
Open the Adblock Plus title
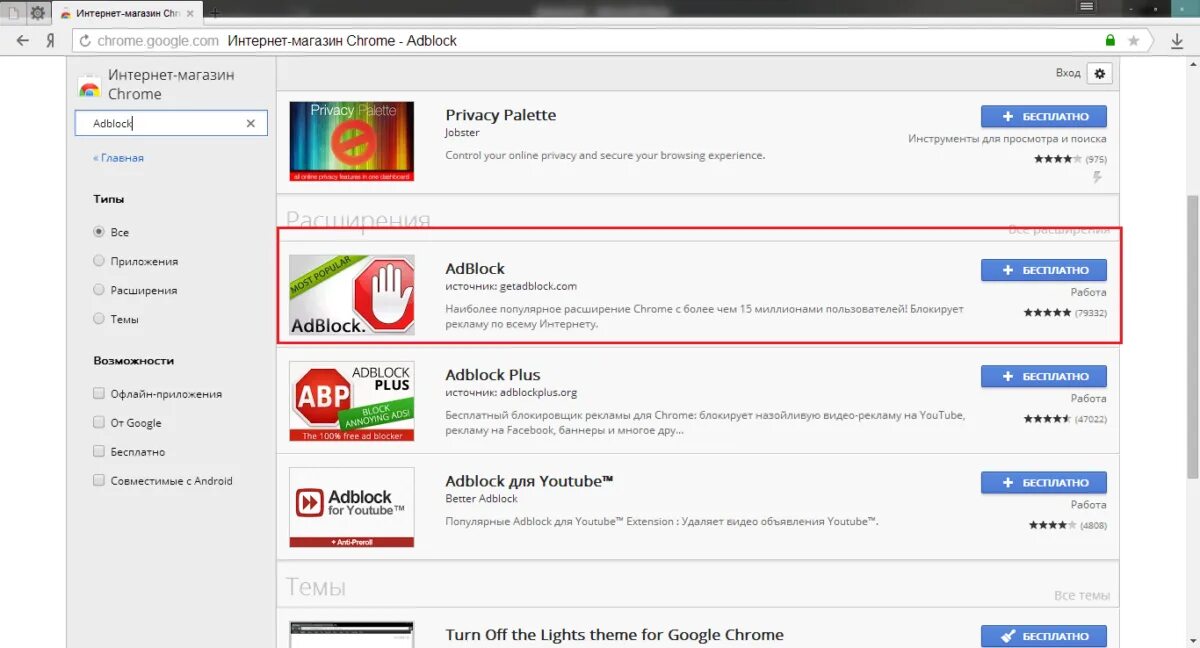[x=493, y=375]
